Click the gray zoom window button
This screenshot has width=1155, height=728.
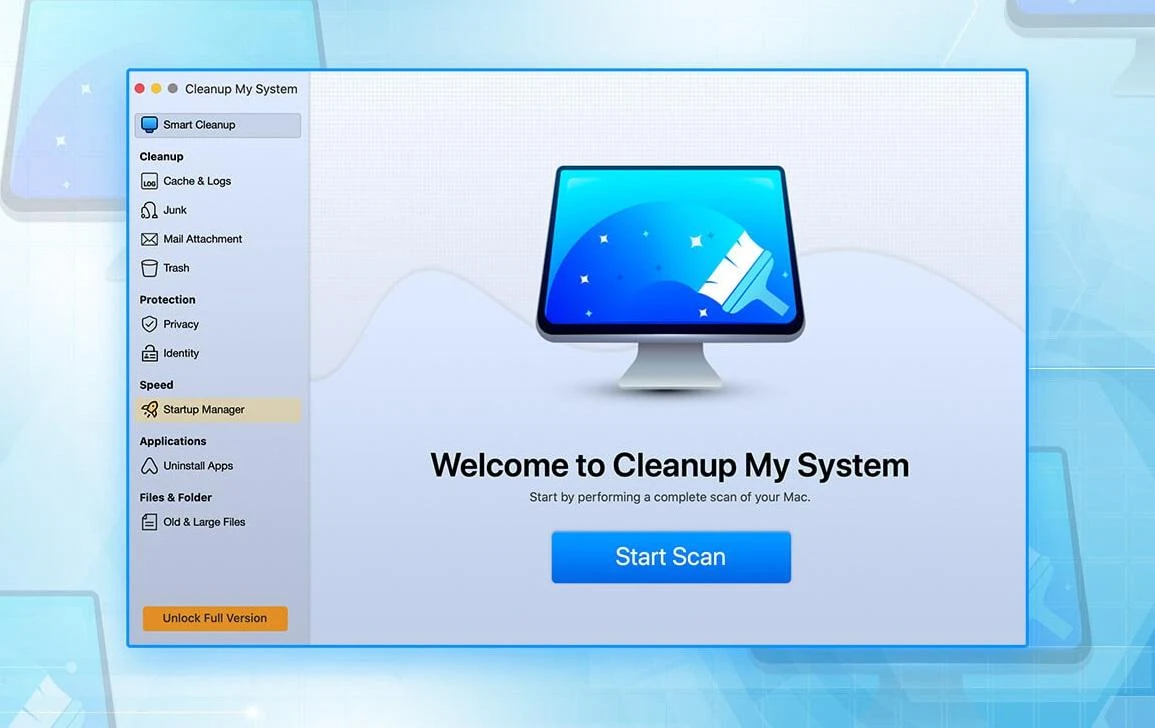pos(172,88)
